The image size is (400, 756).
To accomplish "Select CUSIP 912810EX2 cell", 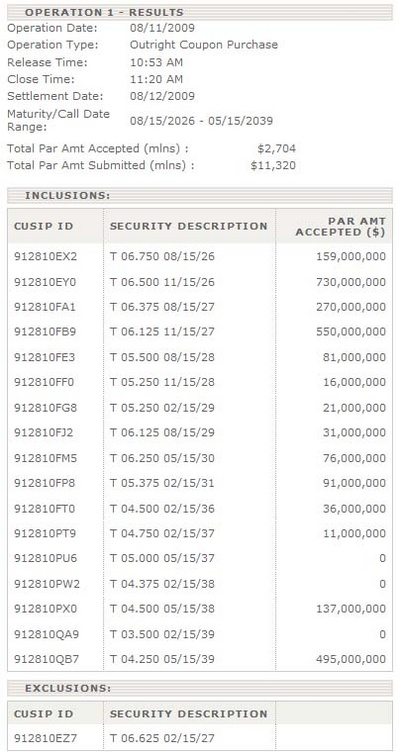I will pyautogui.click(x=45, y=256).
